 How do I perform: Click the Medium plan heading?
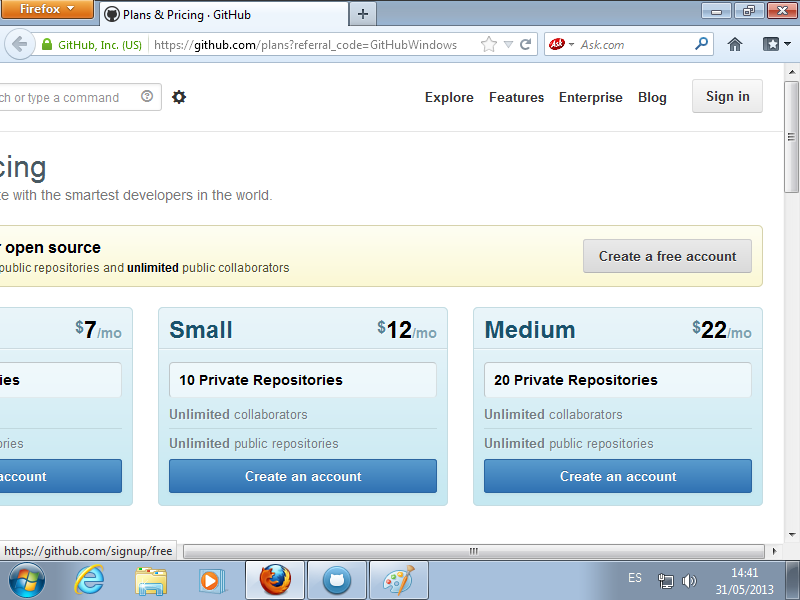coord(530,330)
